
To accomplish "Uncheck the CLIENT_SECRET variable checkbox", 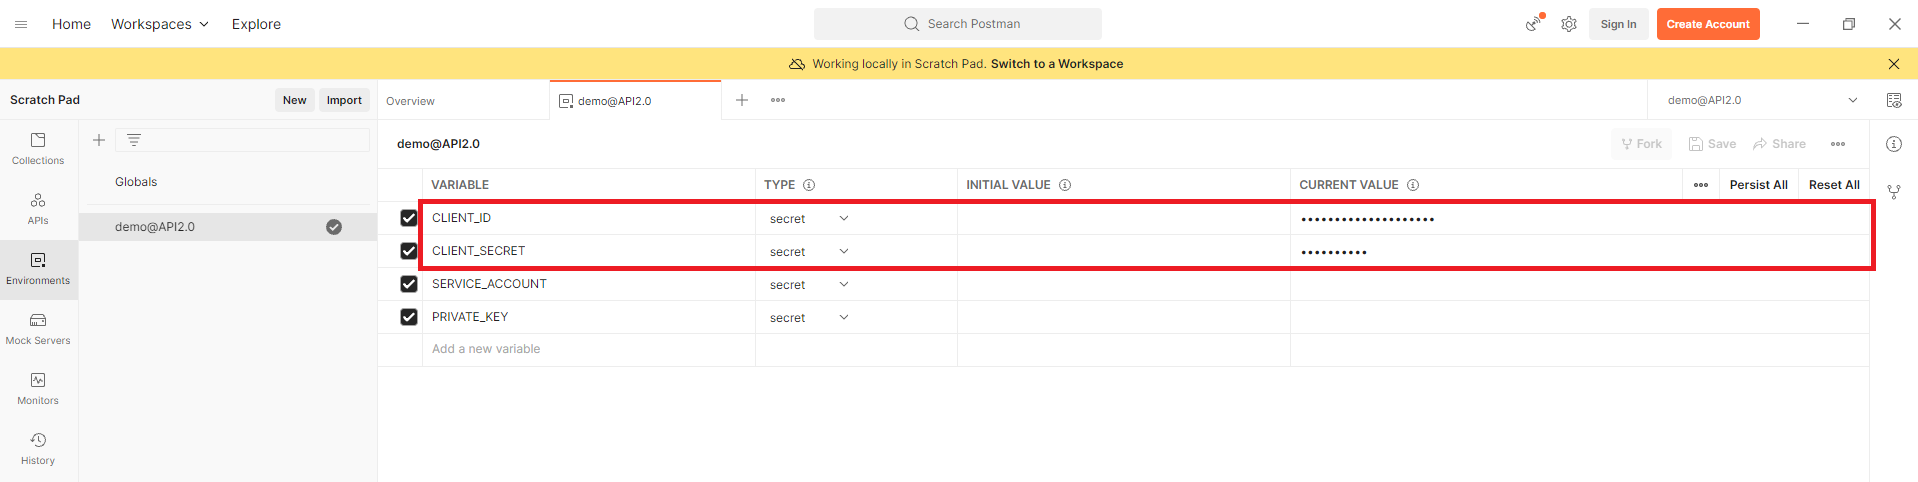I will click(409, 251).
